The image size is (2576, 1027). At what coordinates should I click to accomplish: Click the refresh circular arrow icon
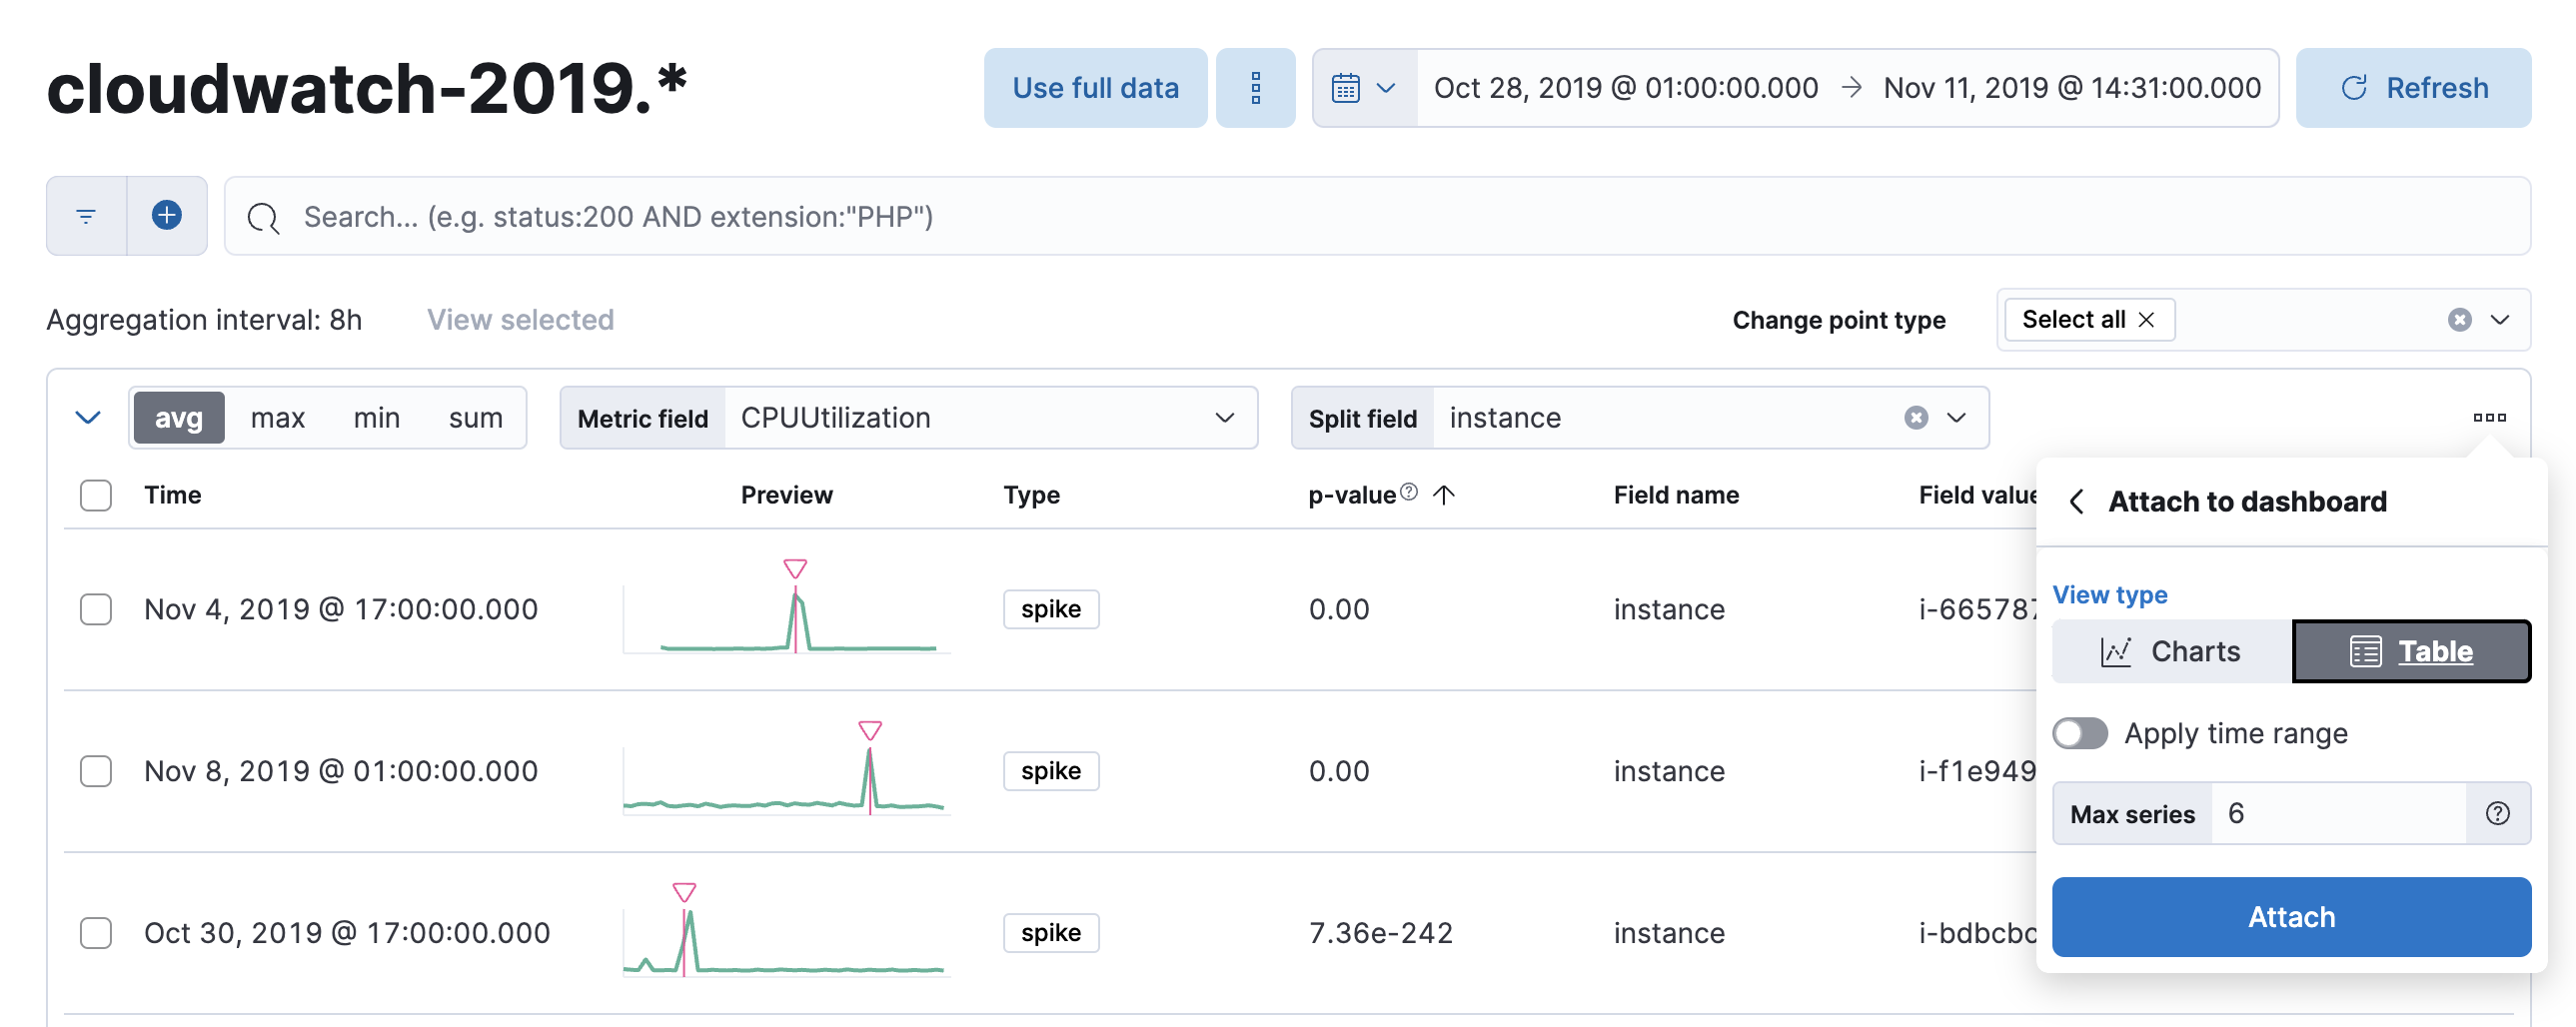[x=2353, y=88]
